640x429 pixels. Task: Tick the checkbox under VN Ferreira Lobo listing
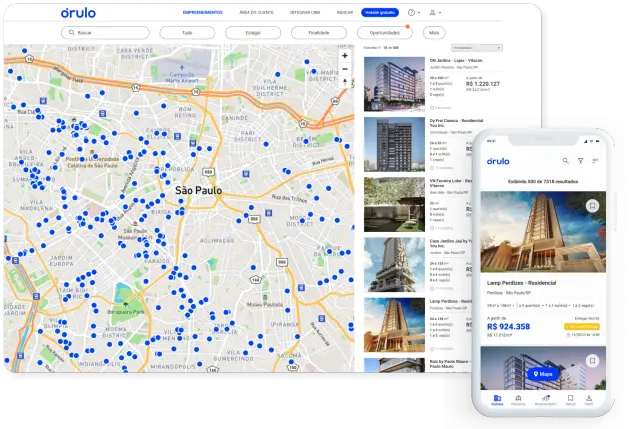tap(431, 227)
